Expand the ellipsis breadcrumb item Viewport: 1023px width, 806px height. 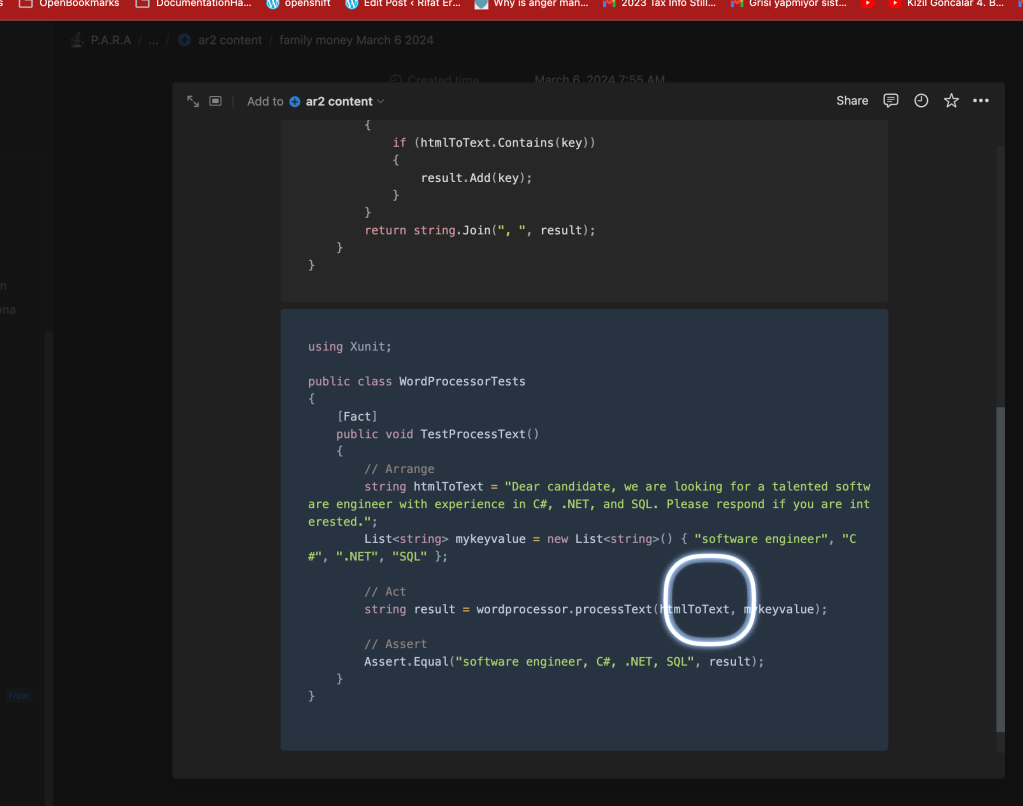[153, 40]
